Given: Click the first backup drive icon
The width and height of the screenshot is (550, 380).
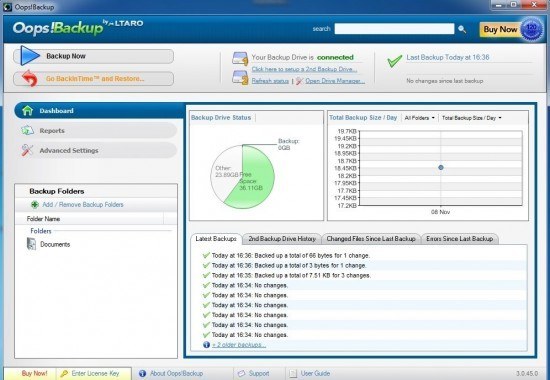Looking at the screenshot, I should point(240,59).
